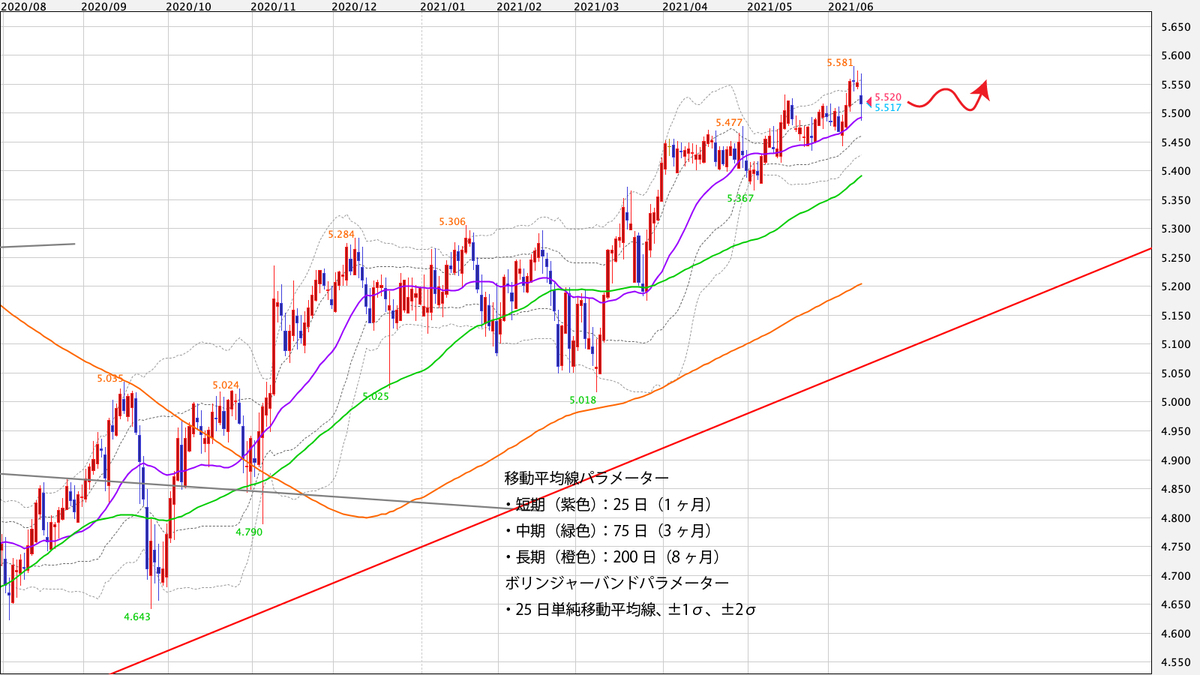Select the 2020/10 date label

pos(188,6)
